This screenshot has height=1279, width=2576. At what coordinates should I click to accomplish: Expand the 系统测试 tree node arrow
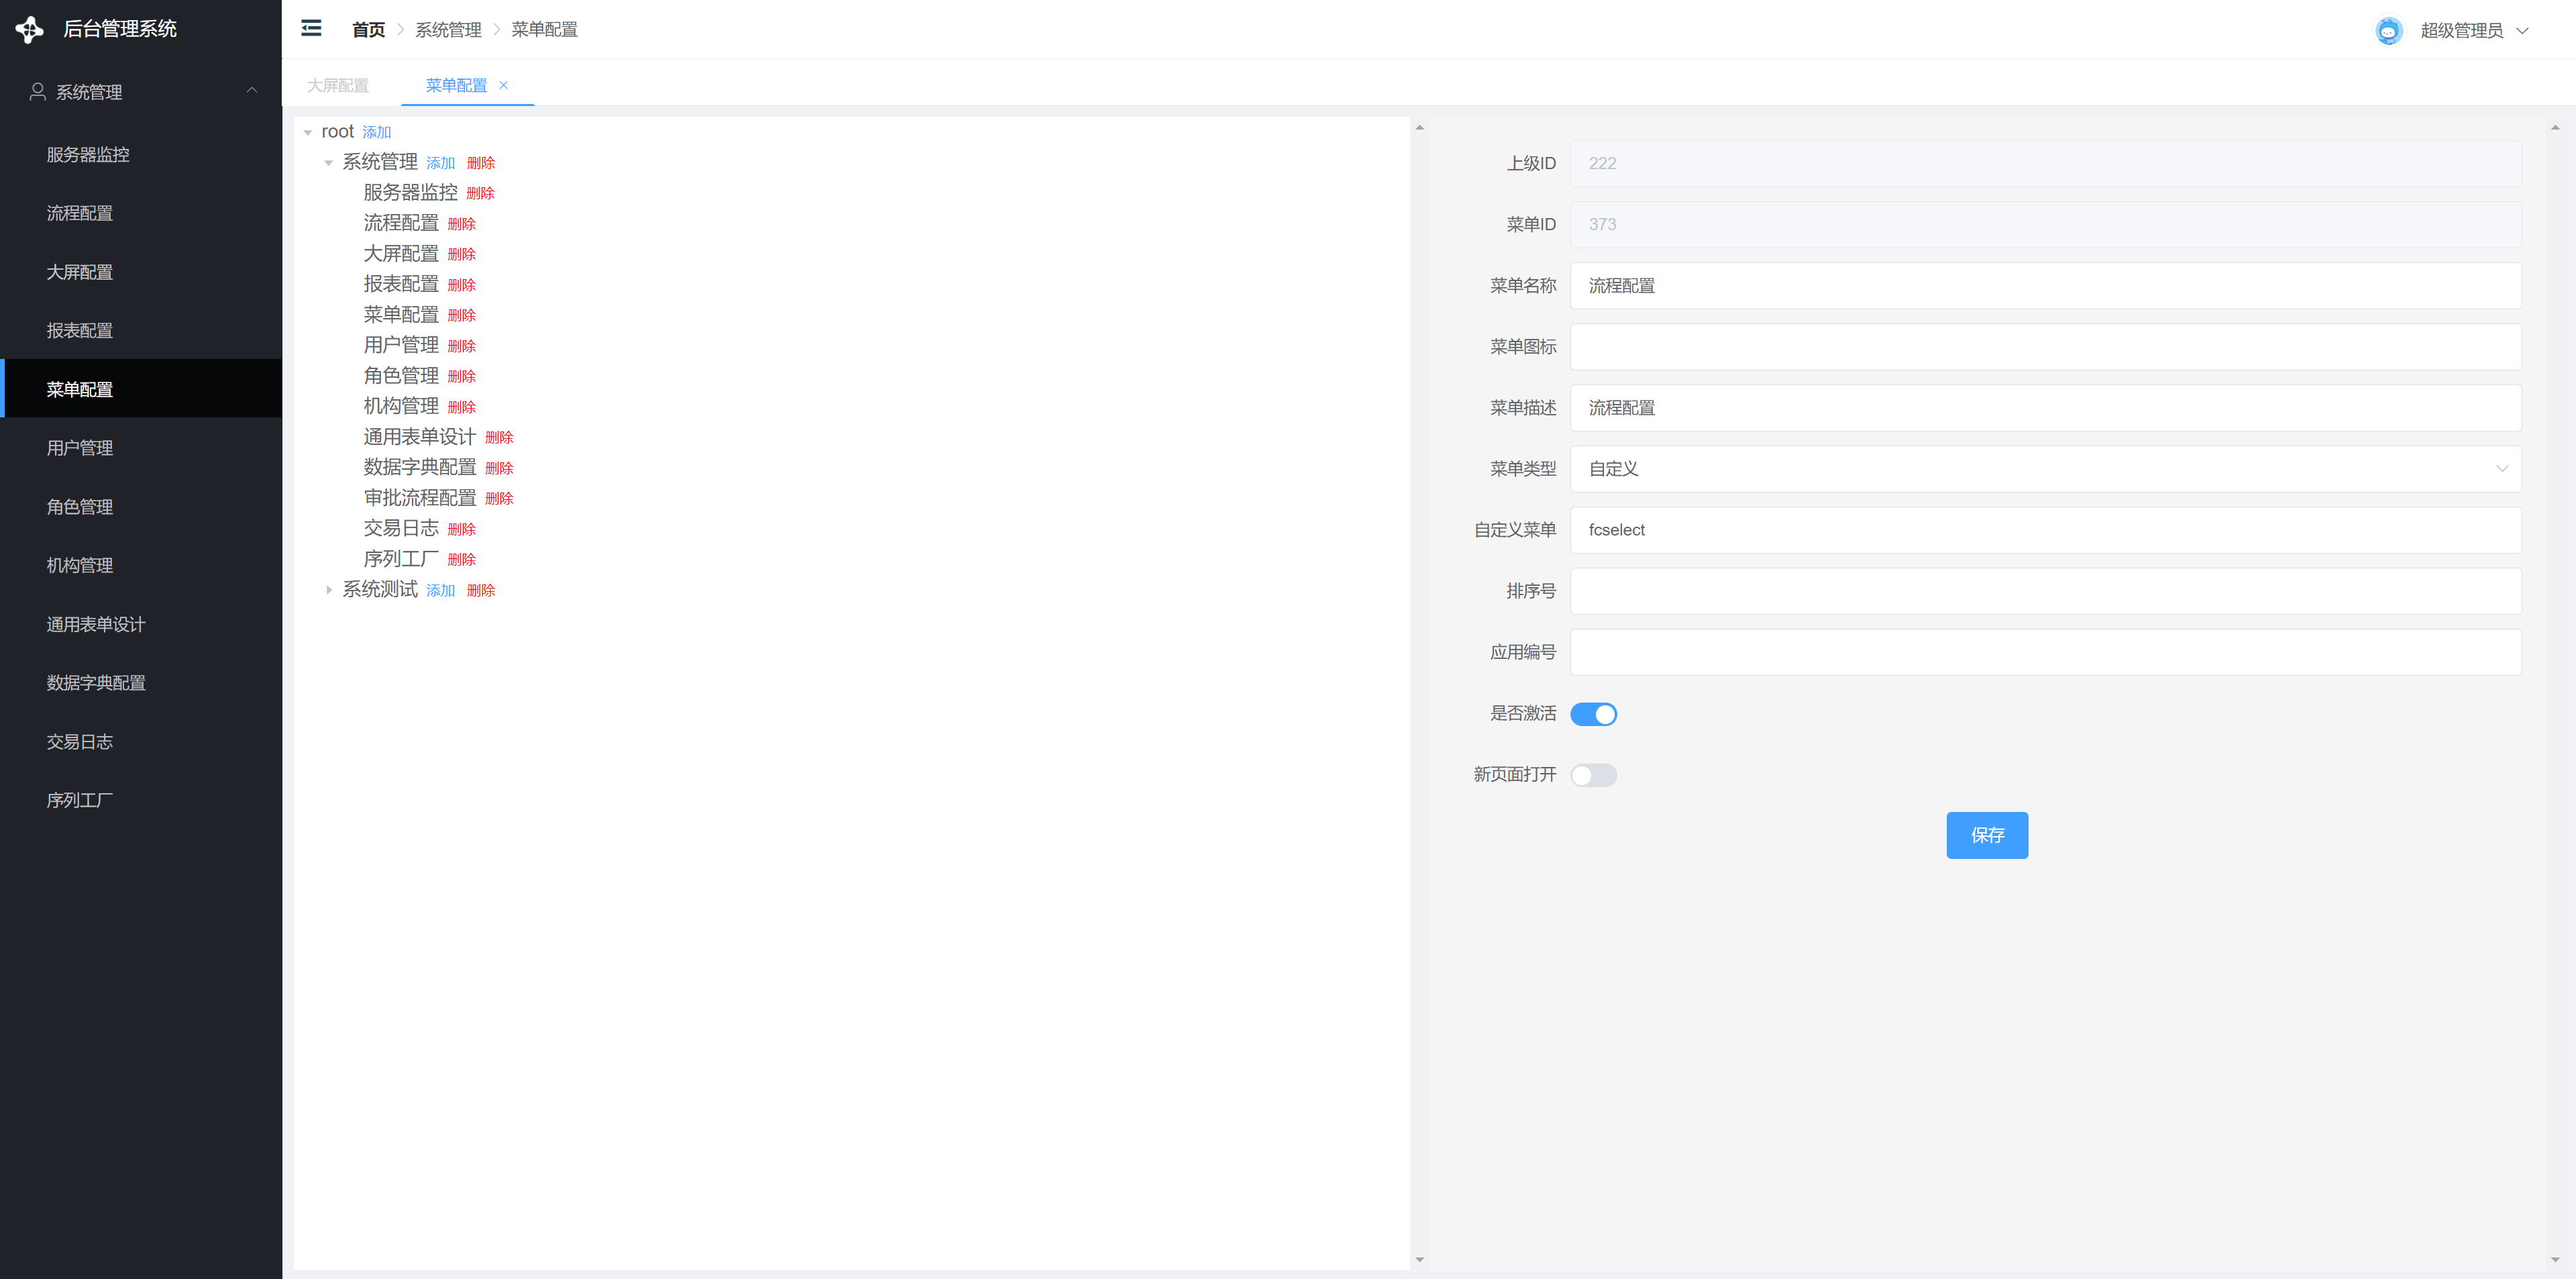pos(329,590)
